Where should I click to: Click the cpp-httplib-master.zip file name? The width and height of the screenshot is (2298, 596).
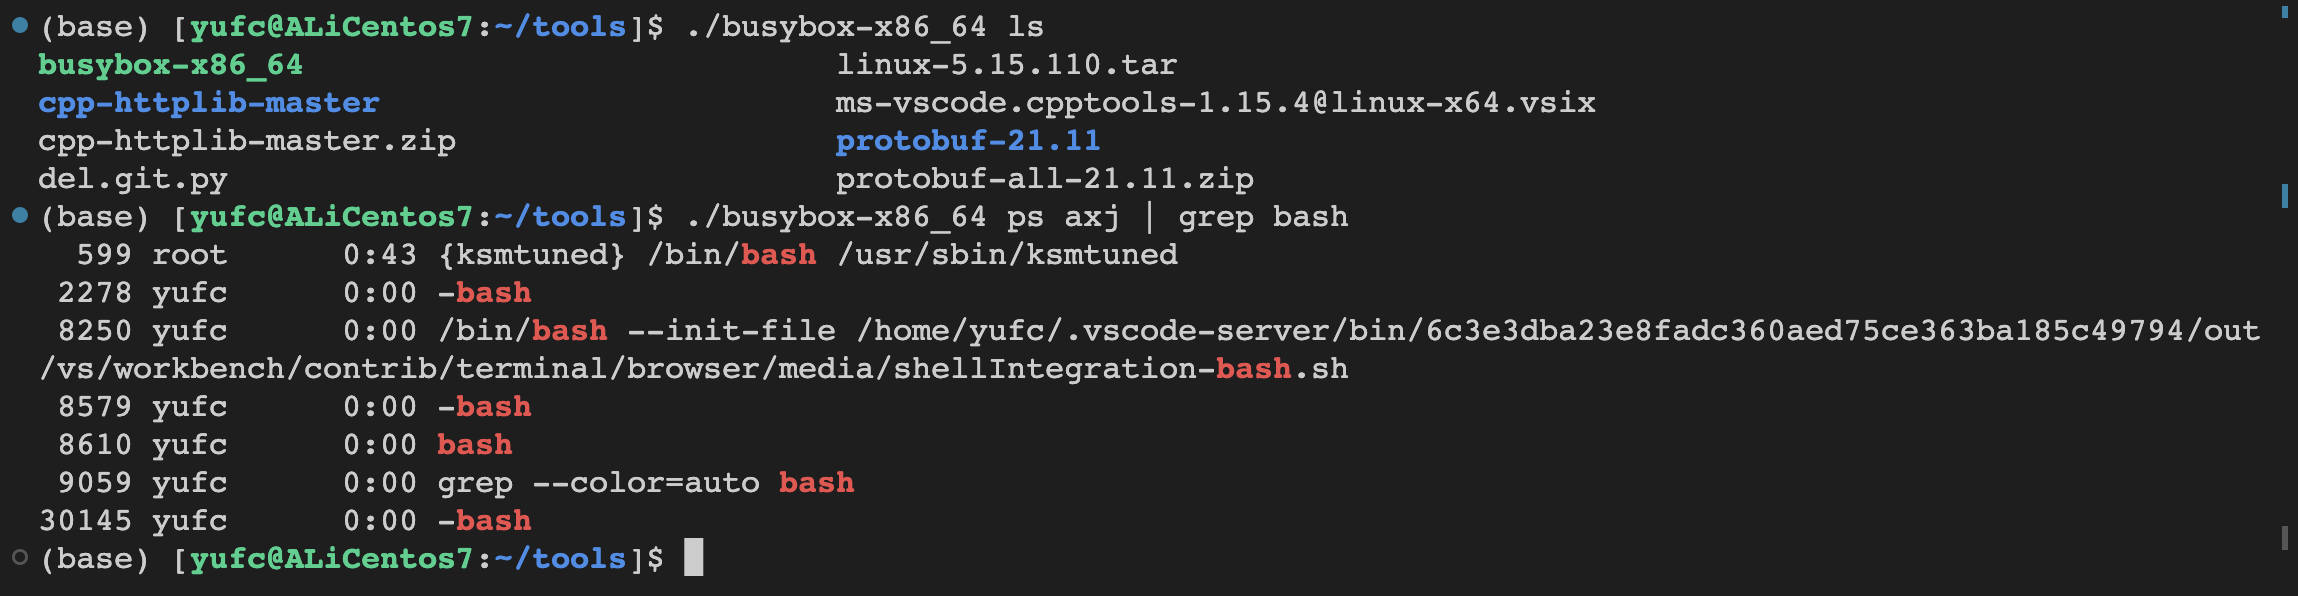tap(246, 141)
